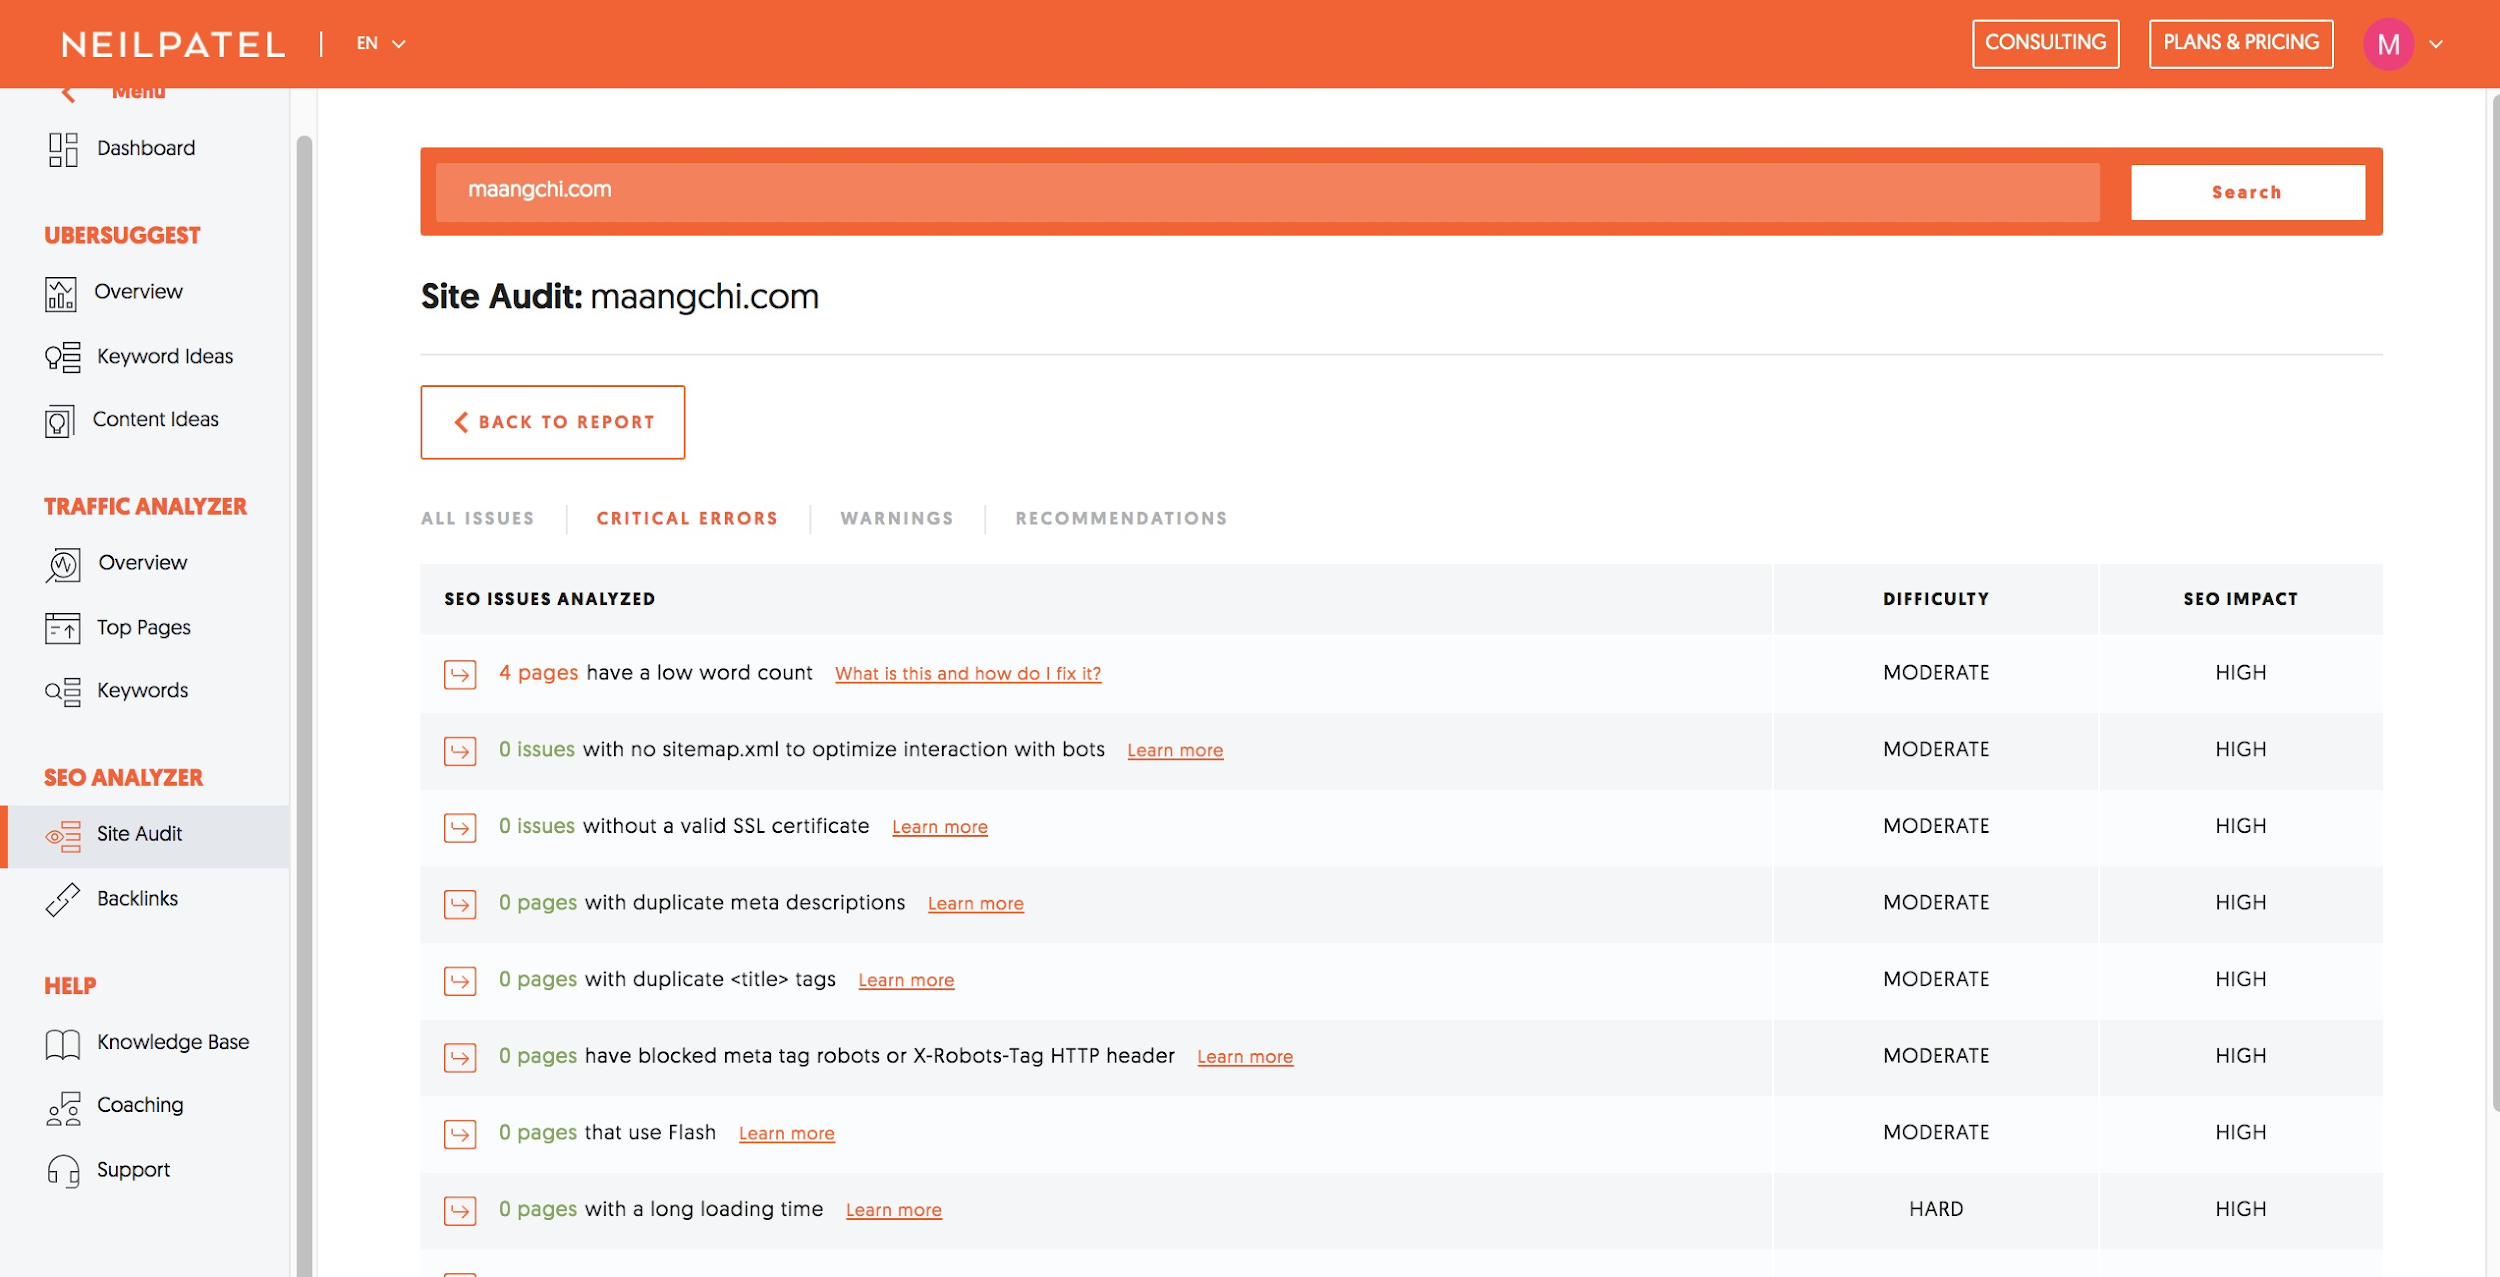This screenshot has width=2500, height=1277.
Task: Click Back to Report button
Action: [552, 422]
